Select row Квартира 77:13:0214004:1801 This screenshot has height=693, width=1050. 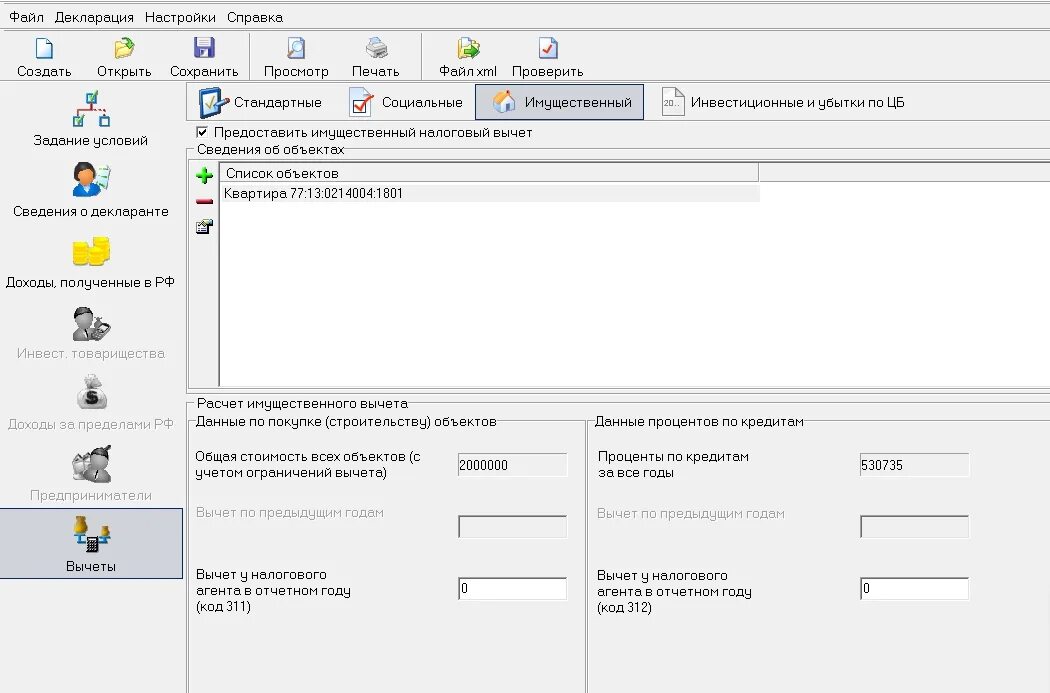pos(490,194)
